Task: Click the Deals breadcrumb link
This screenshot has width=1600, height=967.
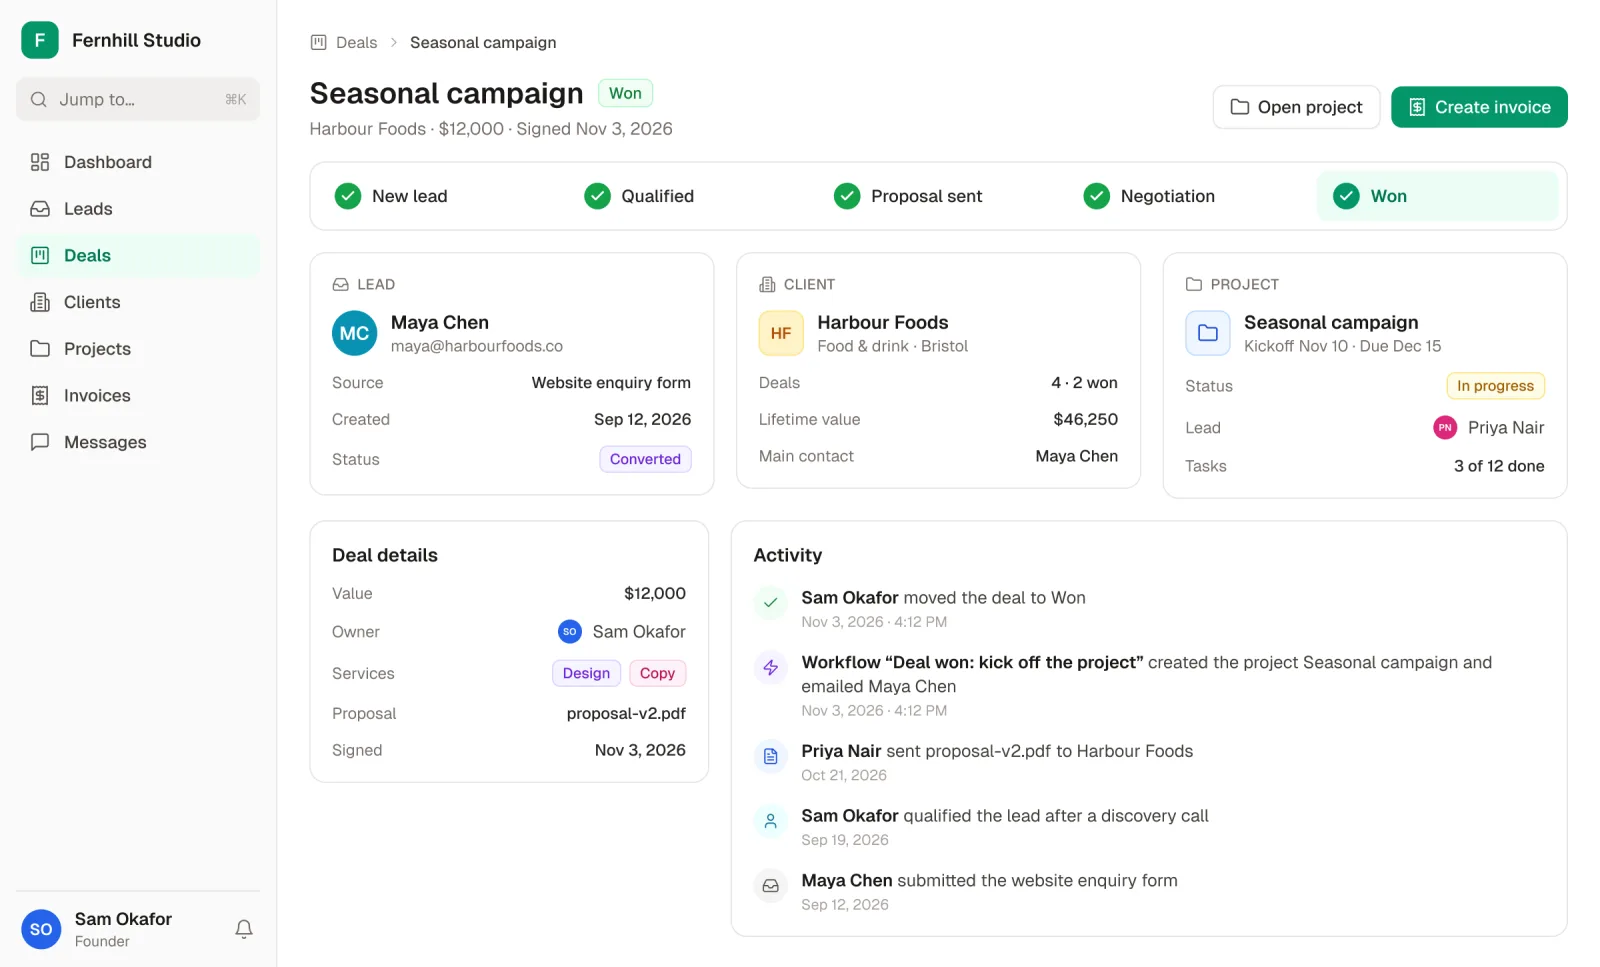Action: point(356,42)
